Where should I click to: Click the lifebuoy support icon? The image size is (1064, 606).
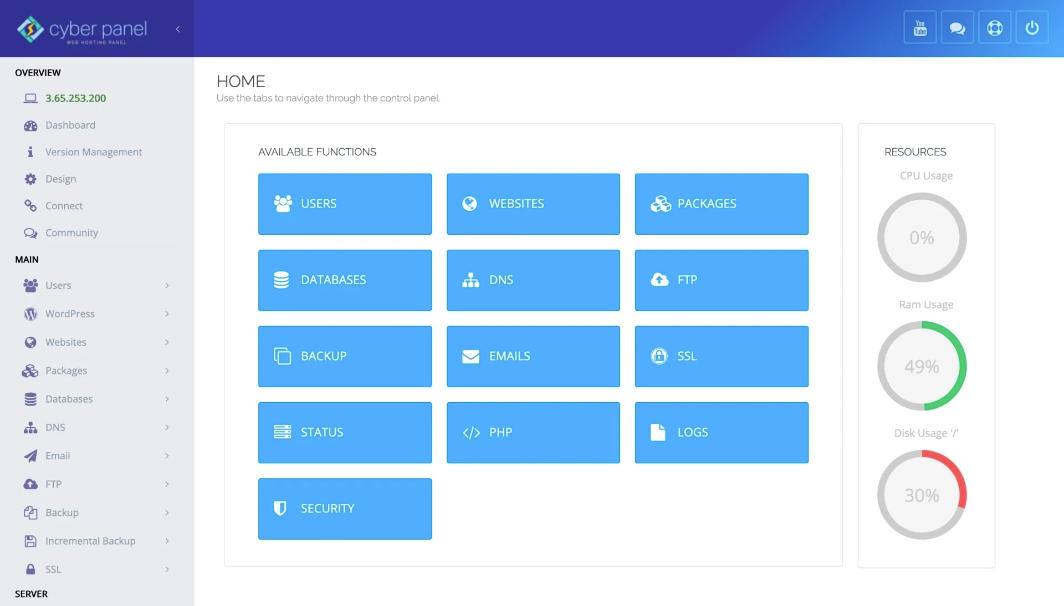point(995,28)
